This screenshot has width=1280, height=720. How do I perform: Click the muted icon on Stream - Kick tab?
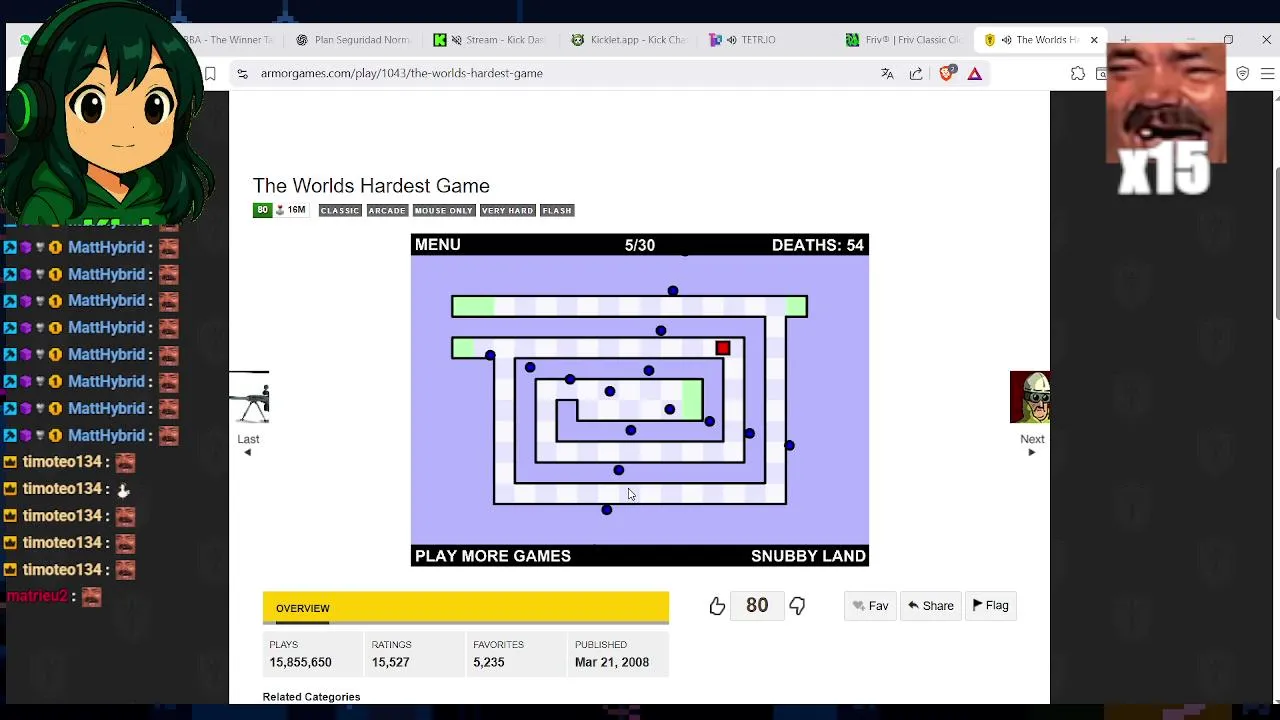click(456, 40)
